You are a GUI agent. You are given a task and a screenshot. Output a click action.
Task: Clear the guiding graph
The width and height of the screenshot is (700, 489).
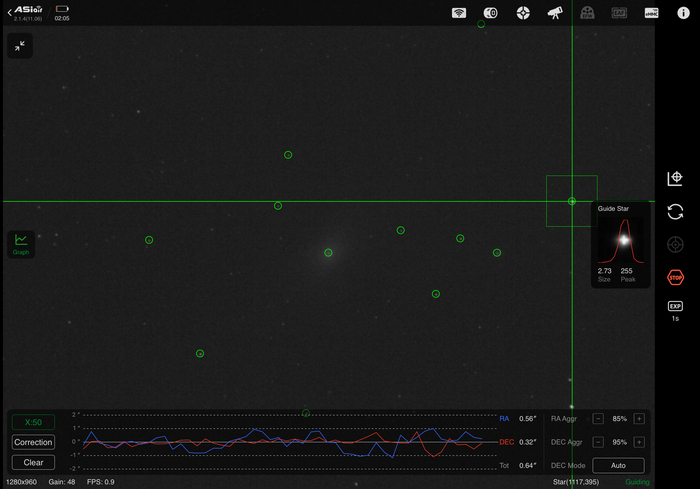pos(33,462)
